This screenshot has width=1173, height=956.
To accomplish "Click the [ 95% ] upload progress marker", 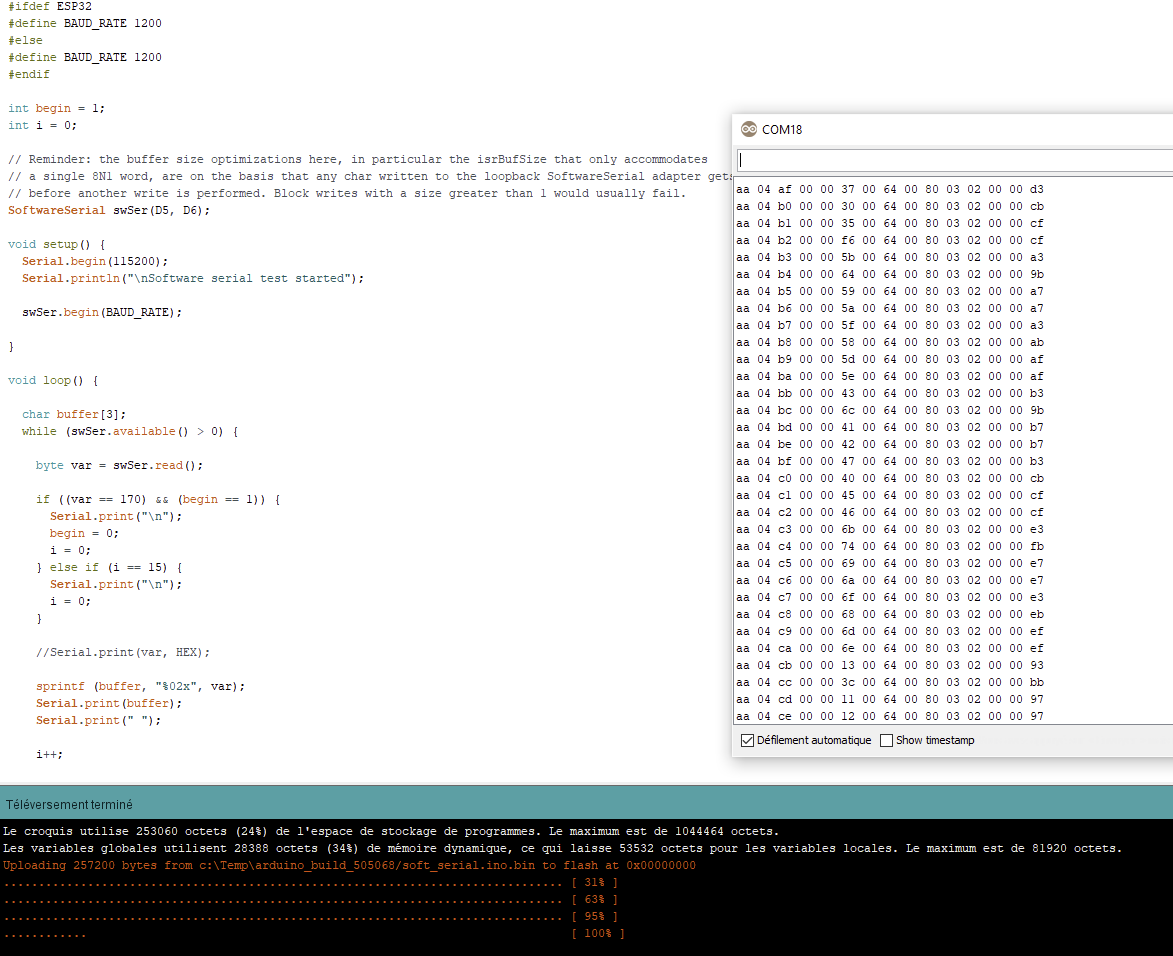I will [595, 916].
